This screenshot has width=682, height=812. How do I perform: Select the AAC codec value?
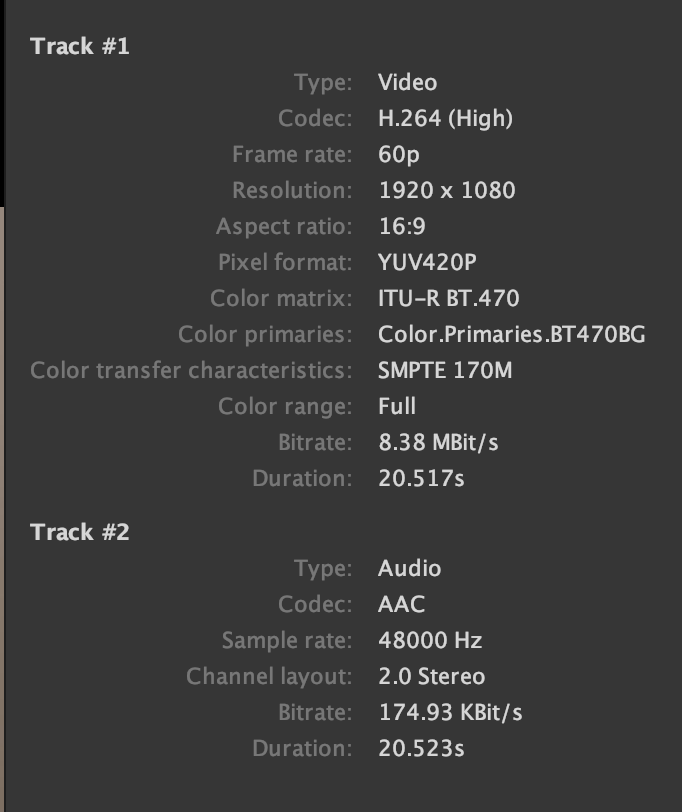pyautogui.click(x=401, y=604)
